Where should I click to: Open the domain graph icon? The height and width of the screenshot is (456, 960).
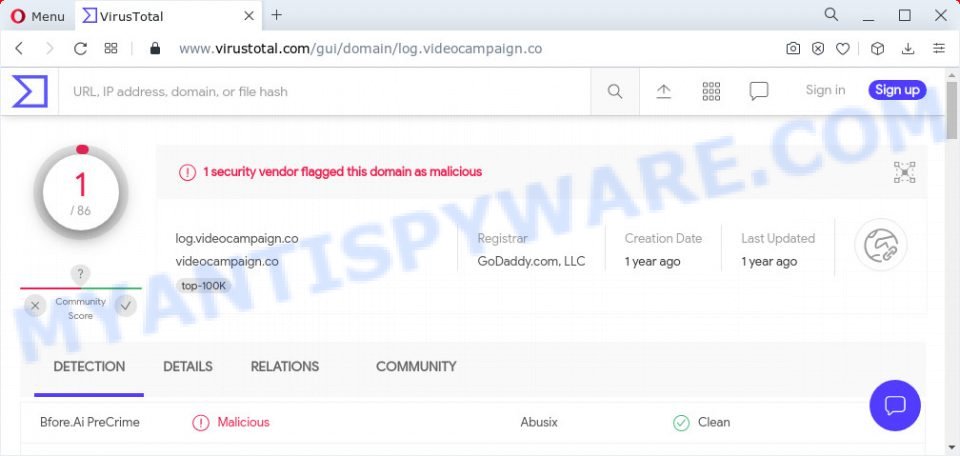(904, 173)
